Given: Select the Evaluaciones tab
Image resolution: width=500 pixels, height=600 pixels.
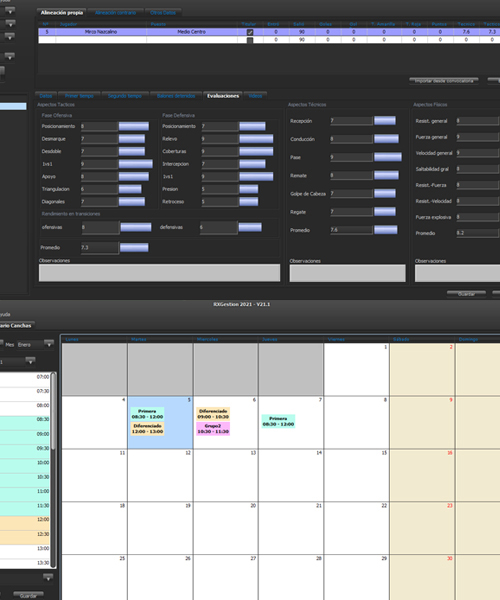Looking at the screenshot, I should click(223, 96).
